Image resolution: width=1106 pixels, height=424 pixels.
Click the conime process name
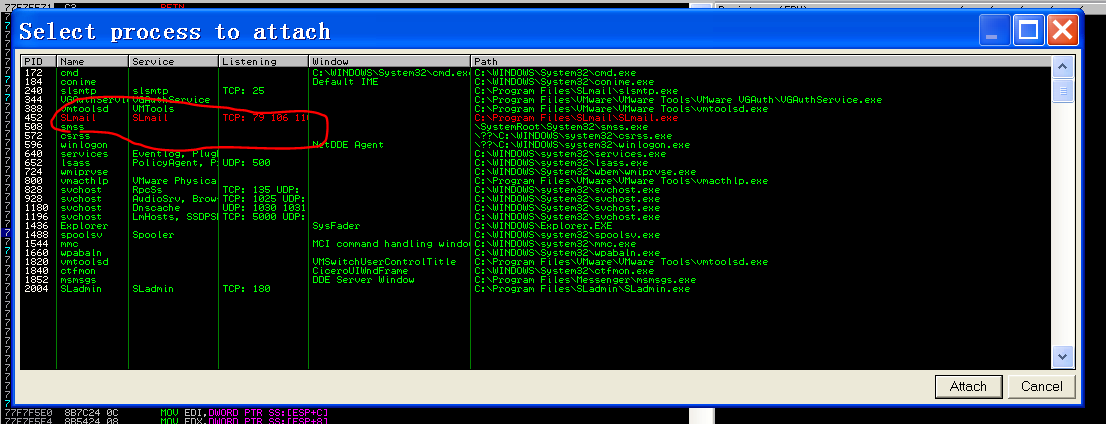(x=78, y=82)
